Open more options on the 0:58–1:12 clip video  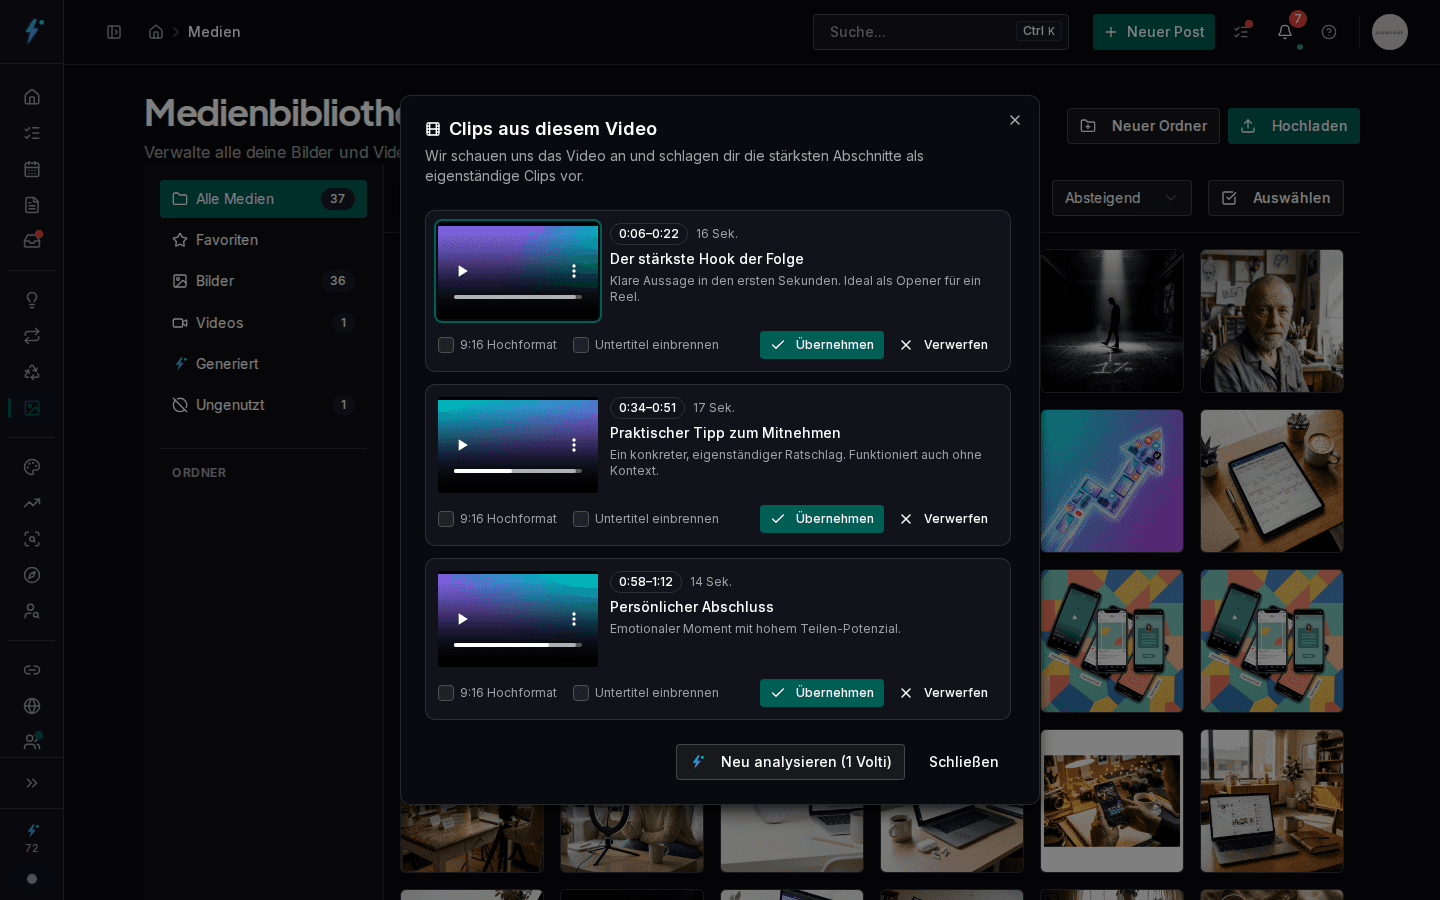click(x=574, y=619)
